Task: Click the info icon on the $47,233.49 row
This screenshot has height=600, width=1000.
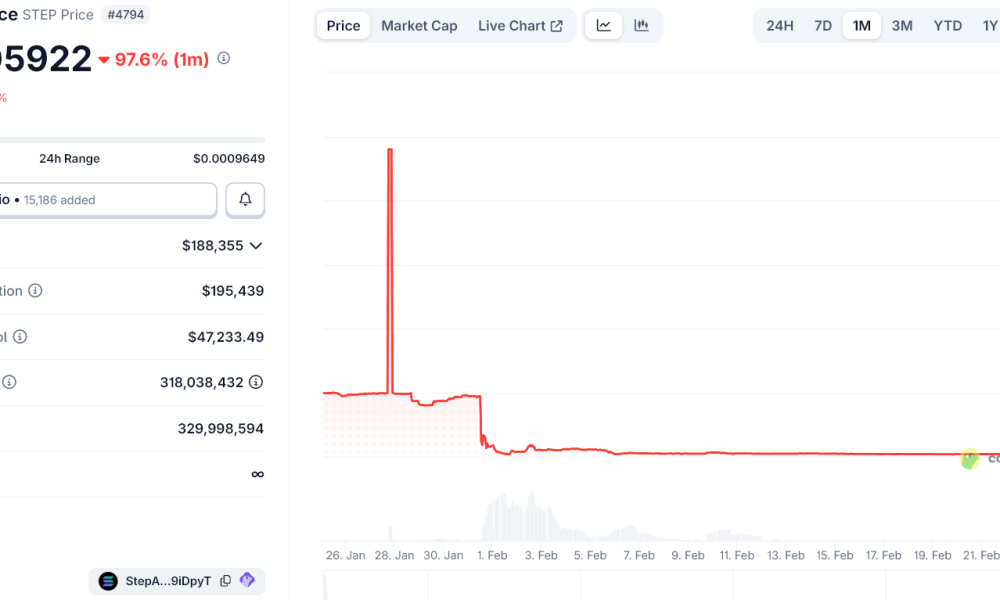Action: pyautogui.click(x=22, y=336)
